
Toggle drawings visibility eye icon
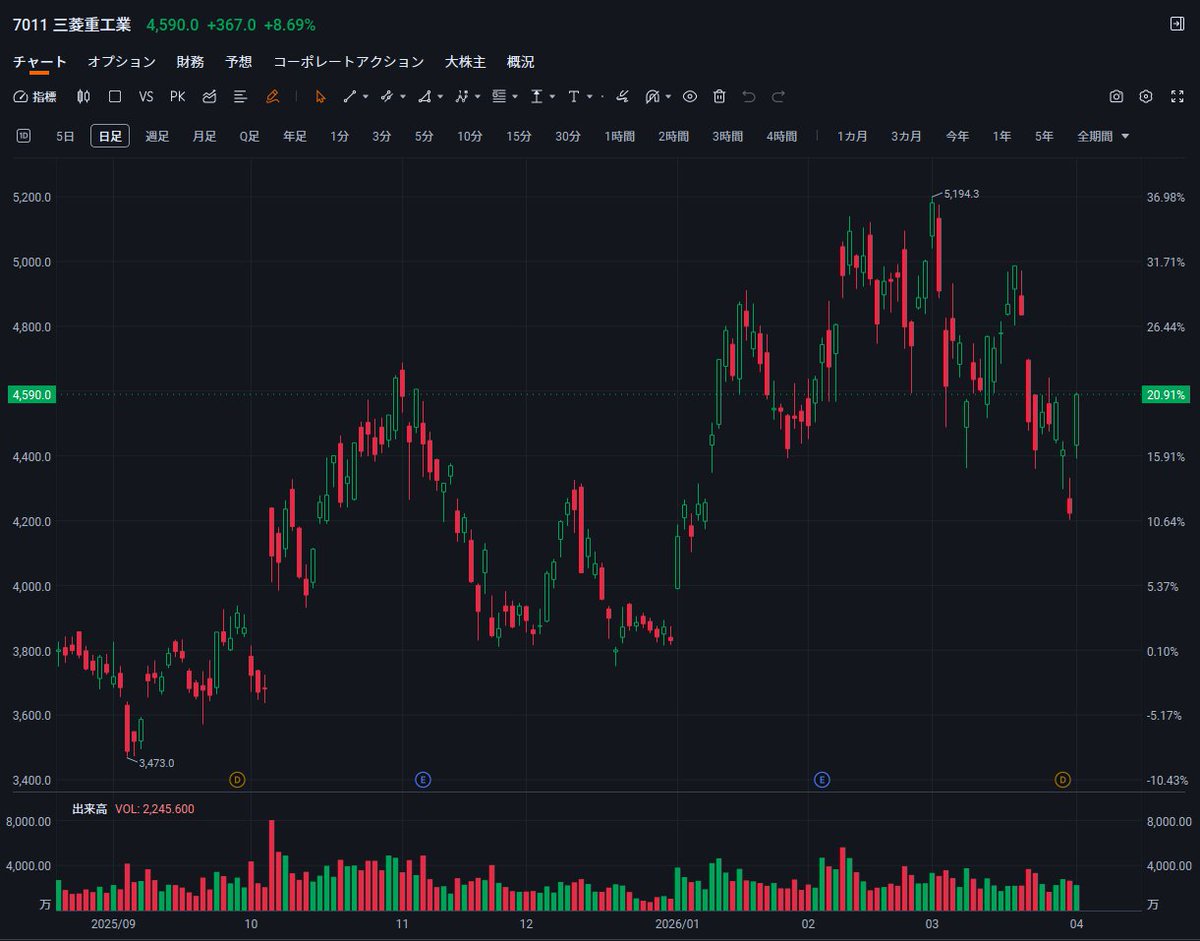(x=689, y=97)
